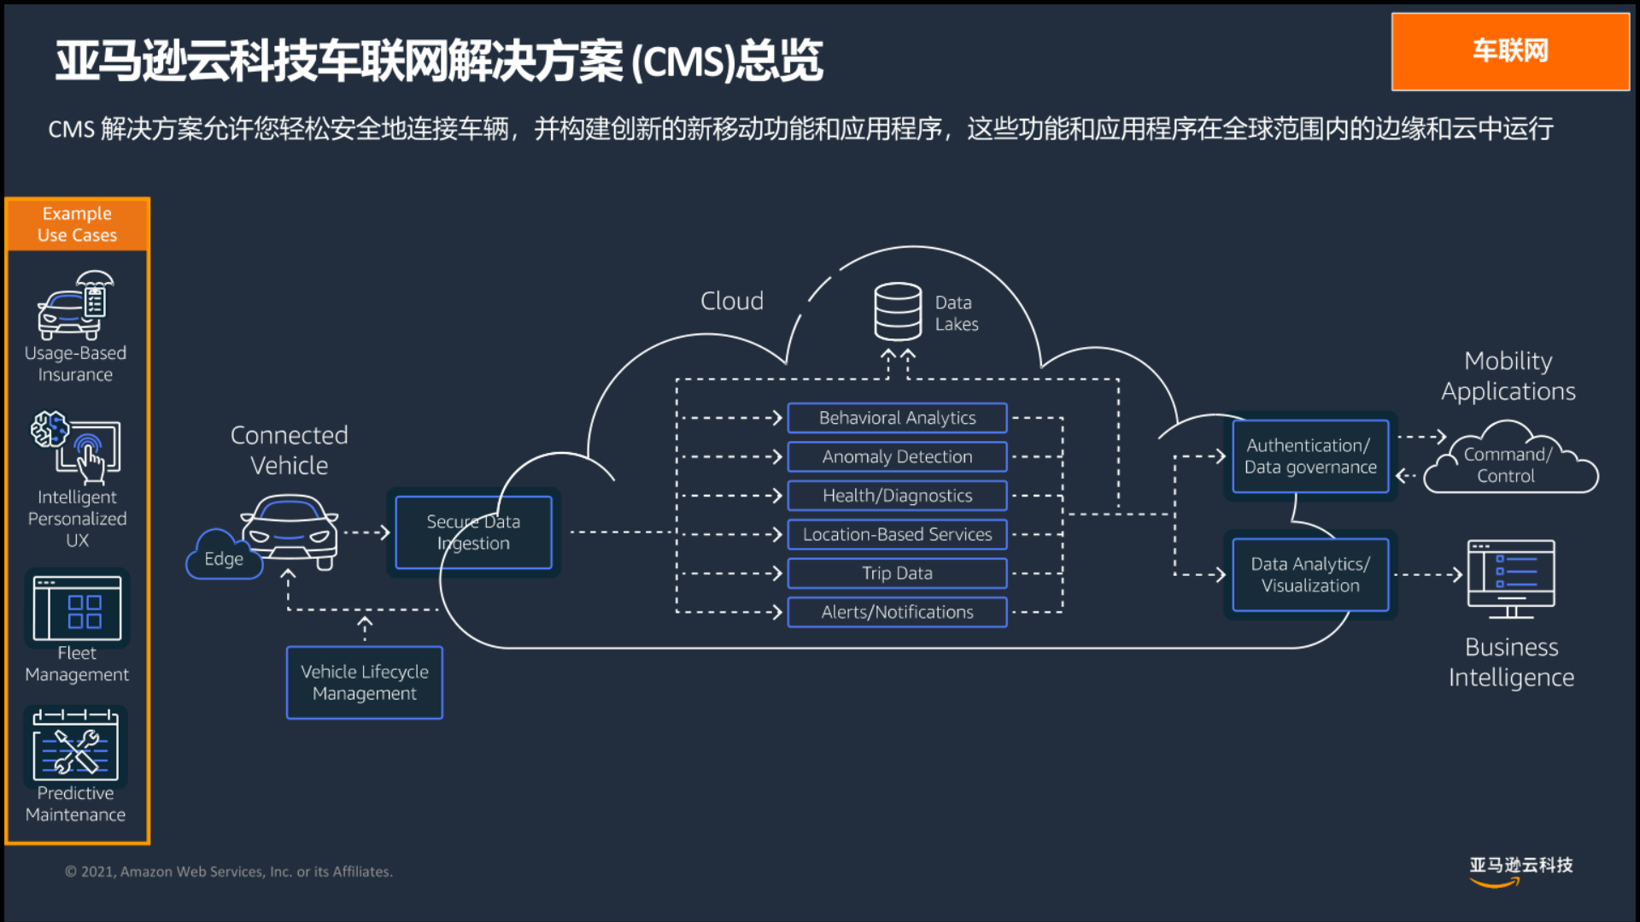
Task: Click the Connected Vehicle label
Action: click(x=289, y=450)
